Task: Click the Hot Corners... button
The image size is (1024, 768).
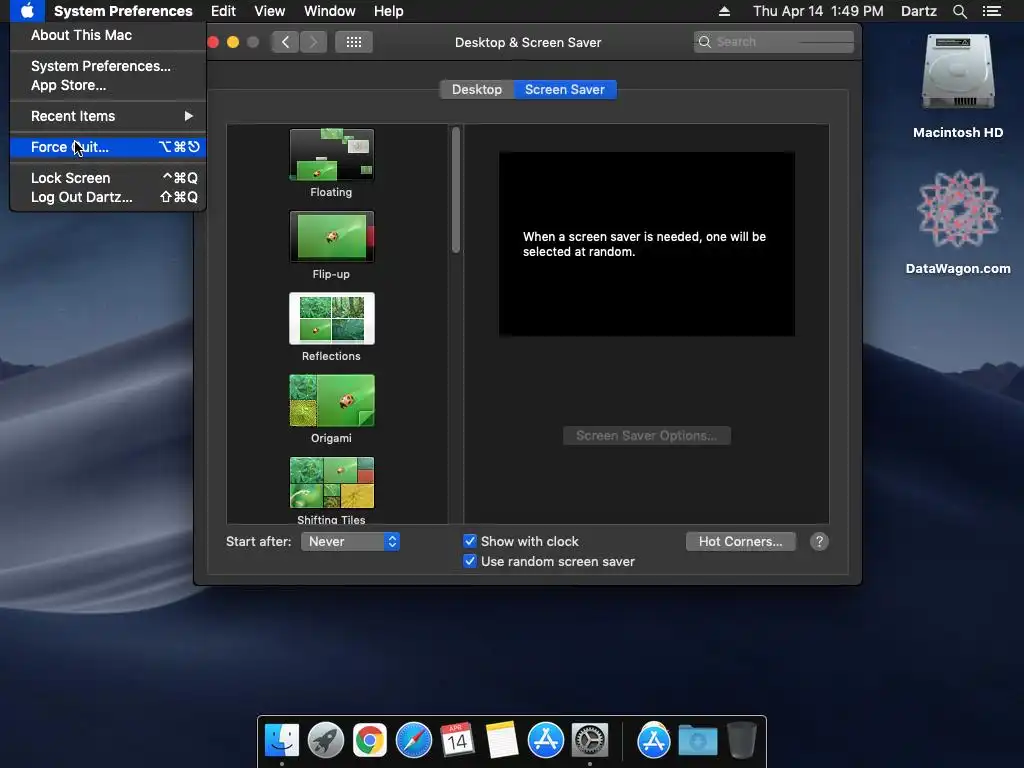Action: coord(741,541)
